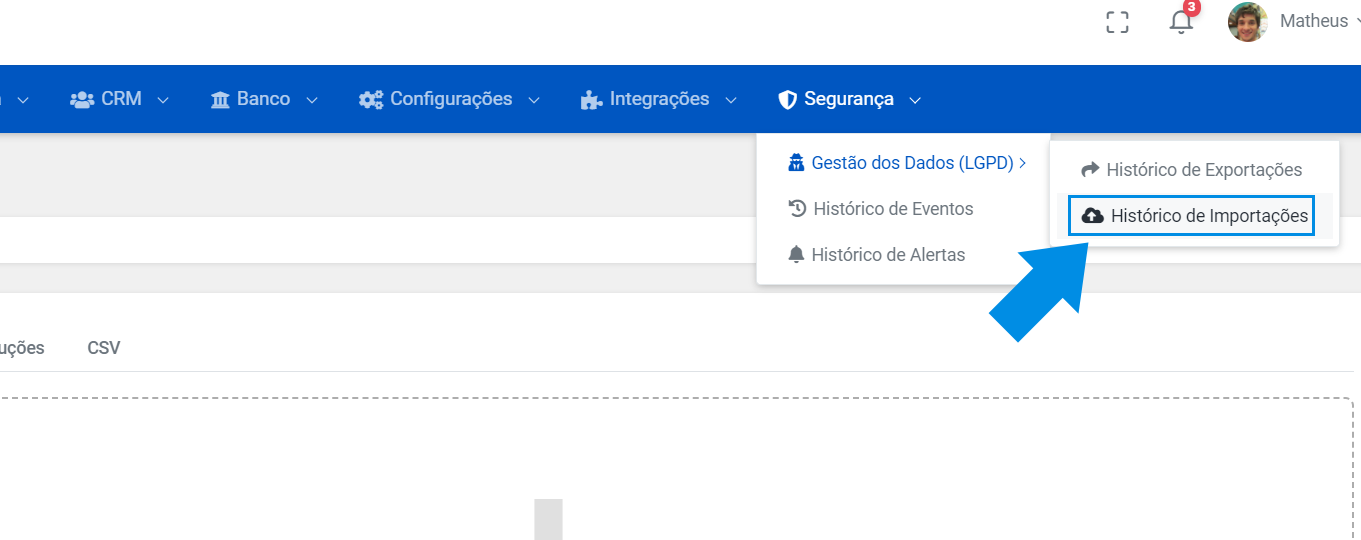Image resolution: width=1361 pixels, height=540 pixels.
Task: Expand the Configurações chevron arrow
Action: [534, 100]
